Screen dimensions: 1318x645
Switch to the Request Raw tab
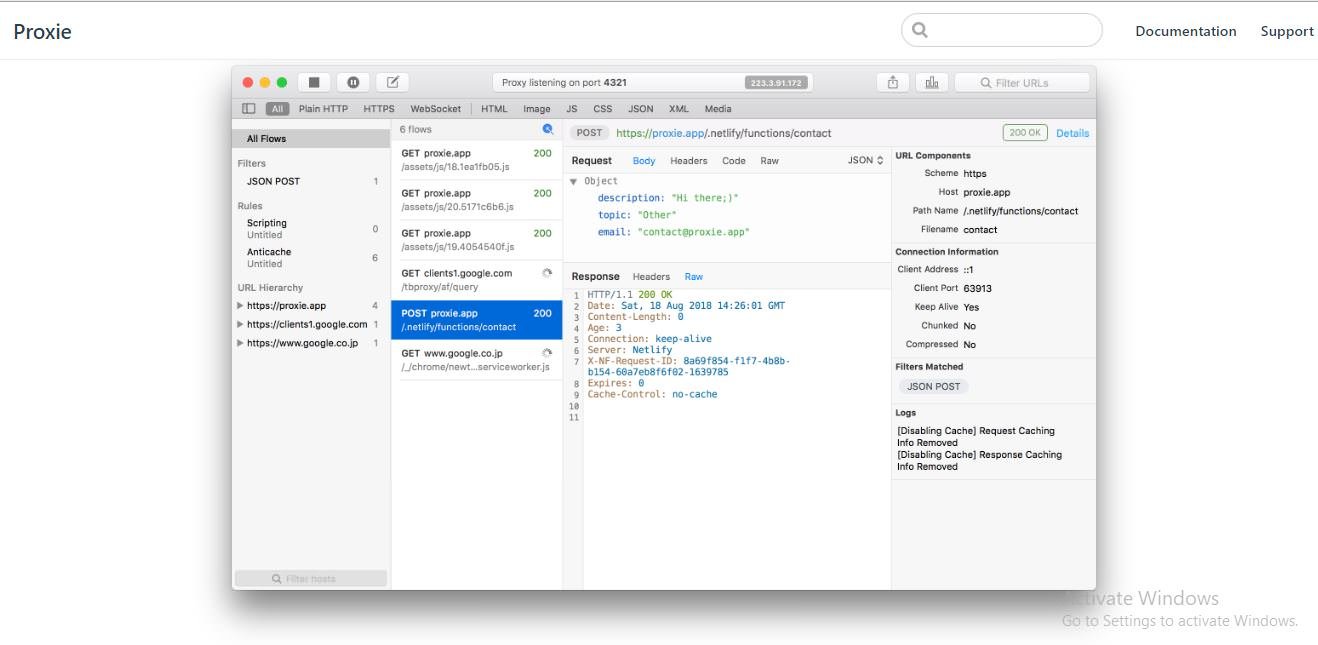(x=769, y=161)
